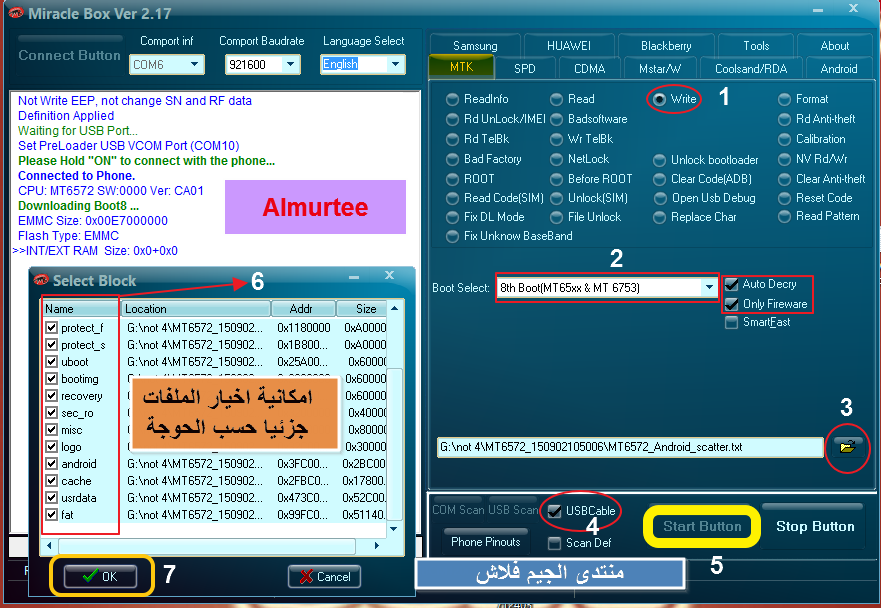881x608 pixels.
Task: Switch to the SPD tab
Action: [524, 69]
